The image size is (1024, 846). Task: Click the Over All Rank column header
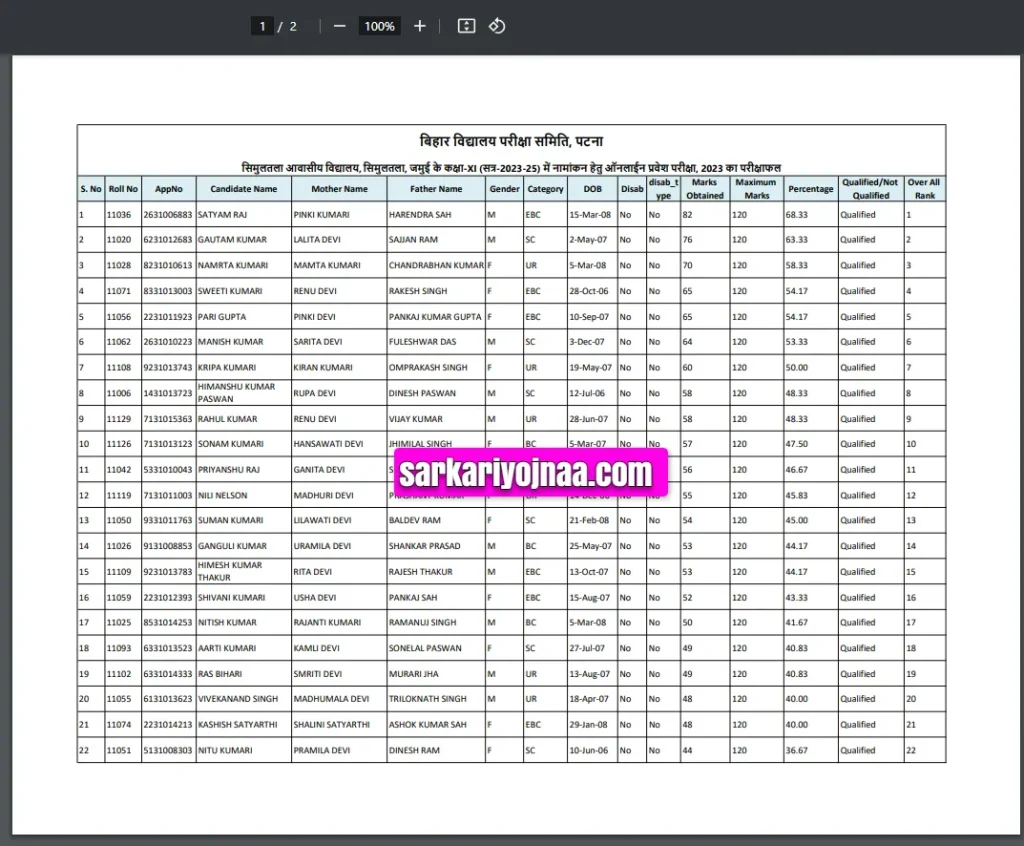point(924,189)
